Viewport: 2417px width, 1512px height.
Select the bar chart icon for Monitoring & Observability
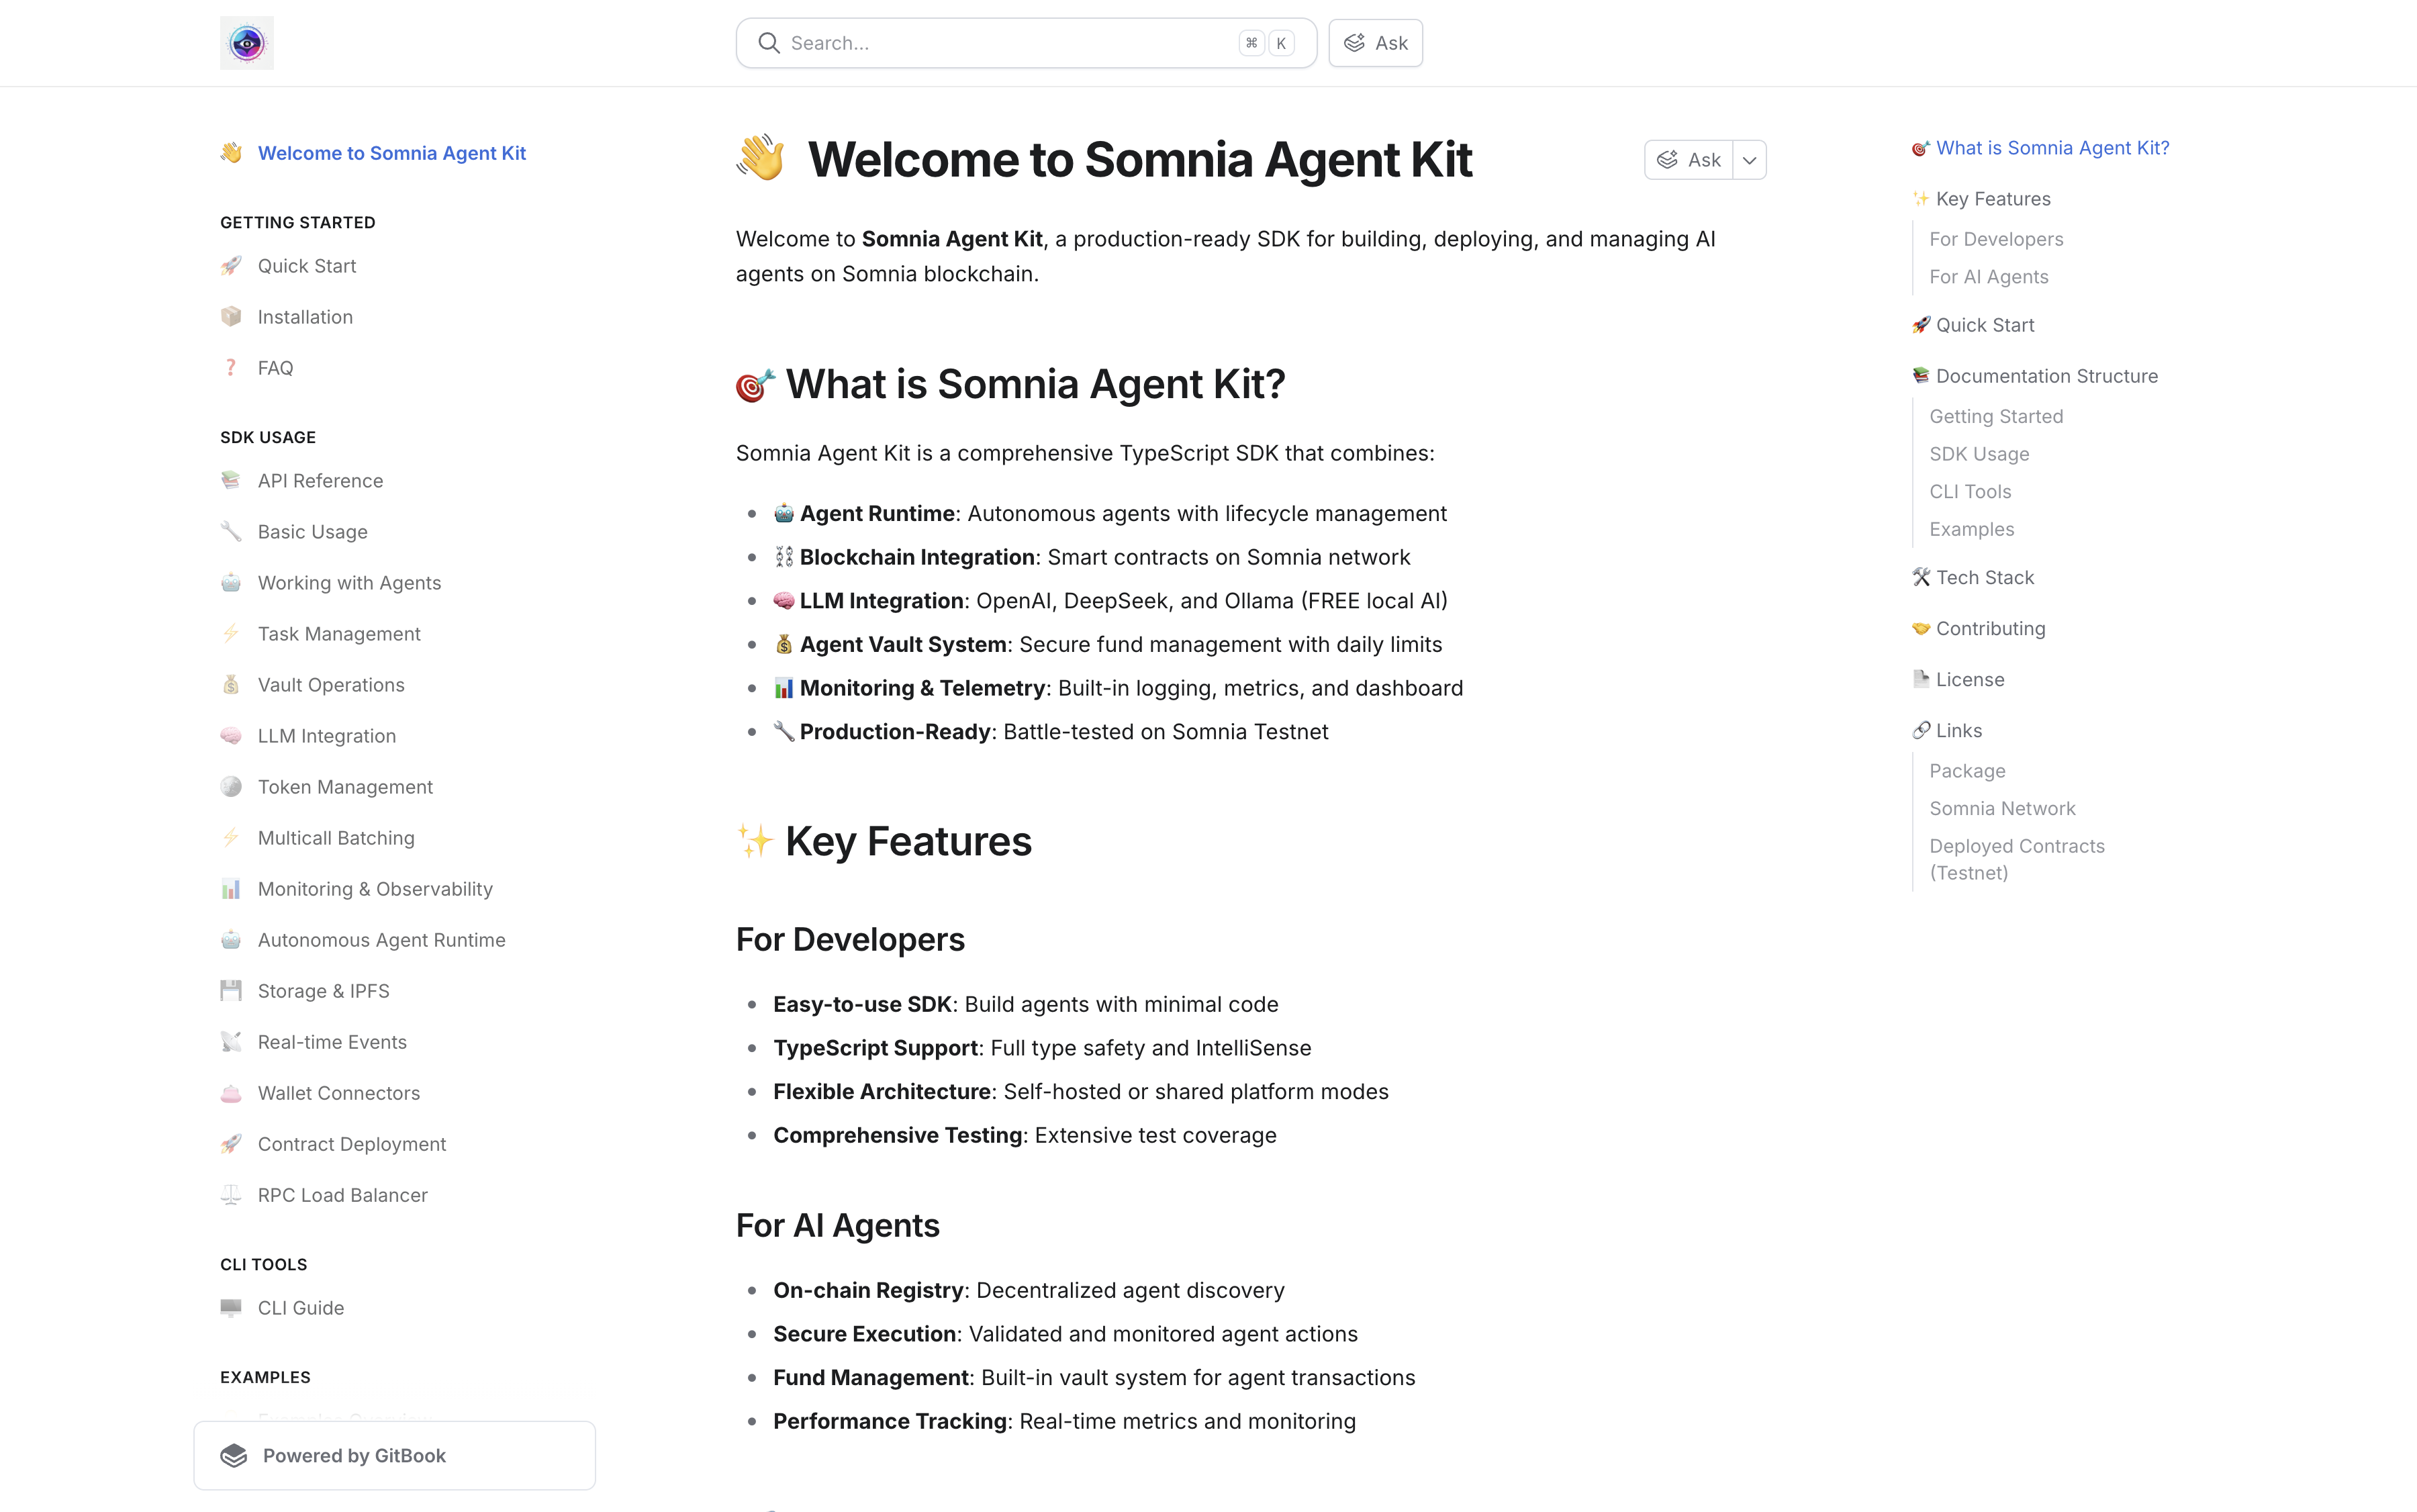click(231, 888)
